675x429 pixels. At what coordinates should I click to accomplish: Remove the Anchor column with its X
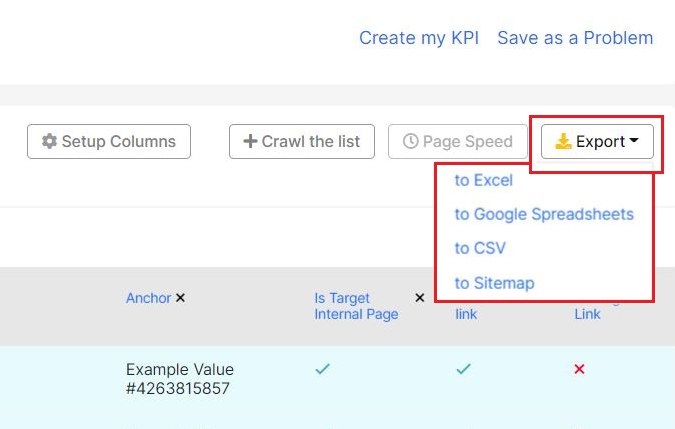(x=180, y=298)
